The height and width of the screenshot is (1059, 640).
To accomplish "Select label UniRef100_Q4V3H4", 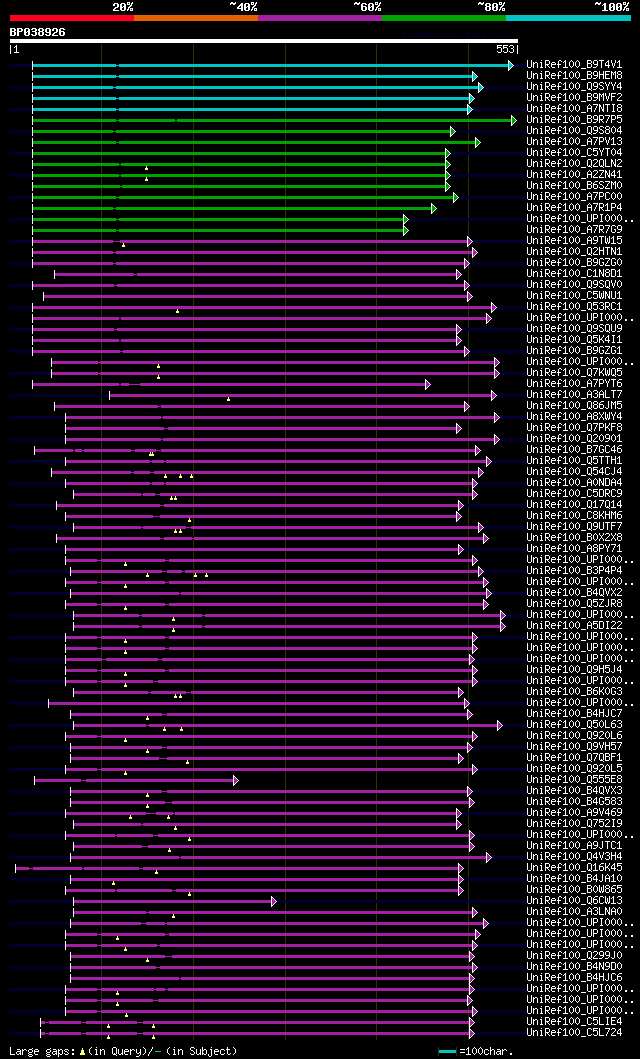I will 575,857.
